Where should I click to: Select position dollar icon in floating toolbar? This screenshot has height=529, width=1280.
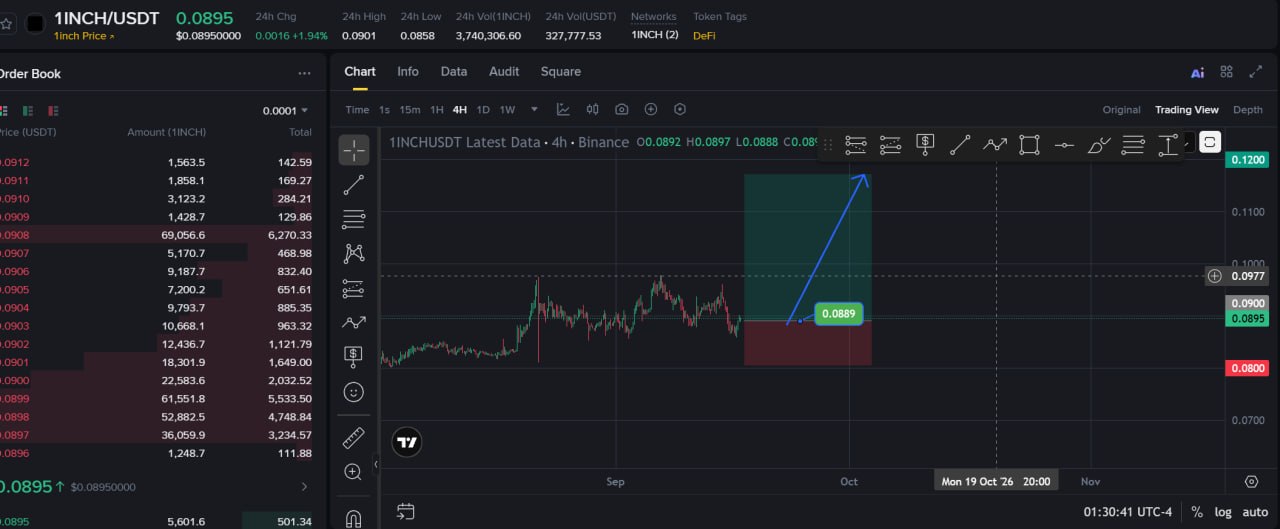(x=925, y=145)
